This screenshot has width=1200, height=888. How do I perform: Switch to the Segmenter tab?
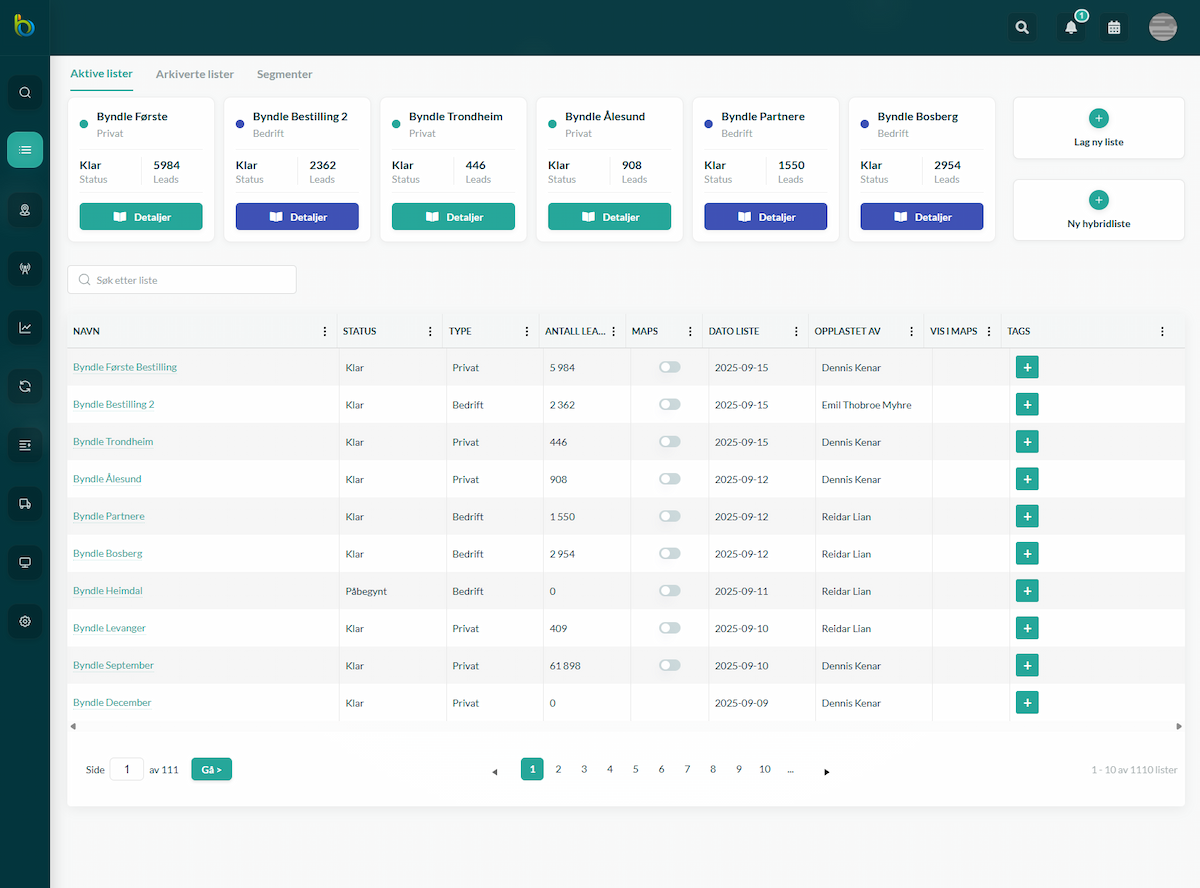point(285,74)
